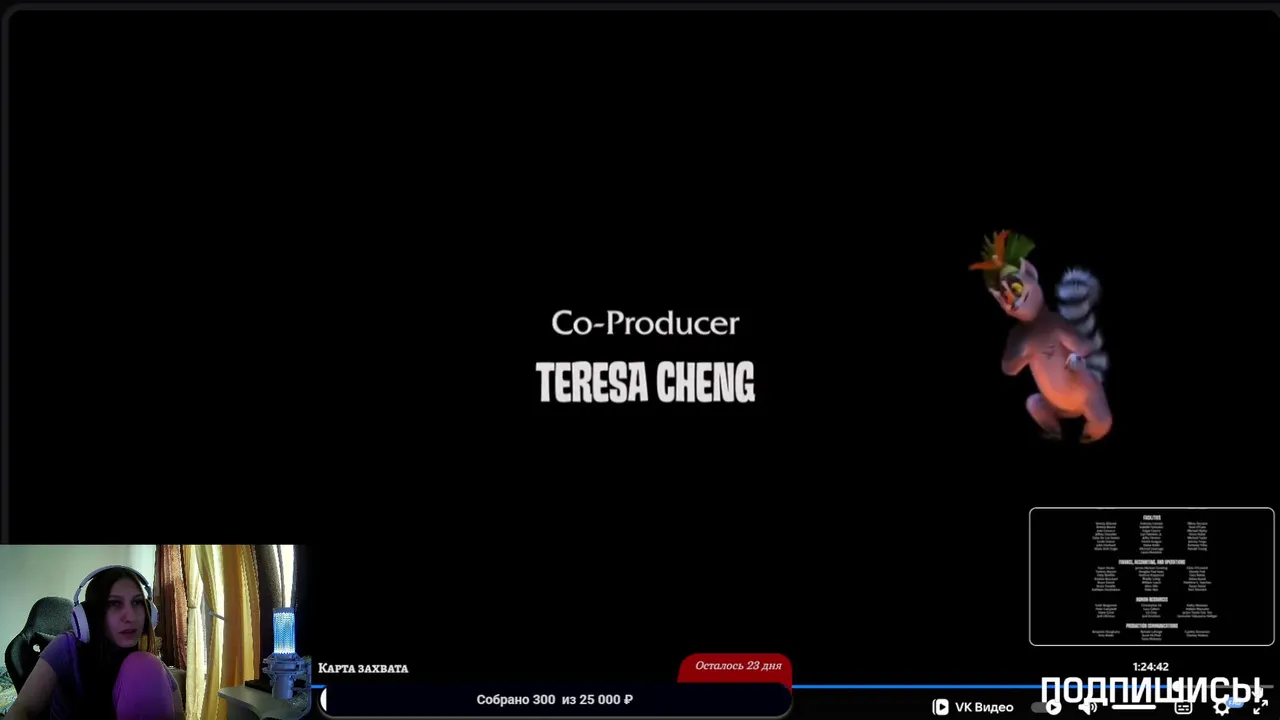The image size is (1280, 720).
Task: Enter fullscreen mode with the arrows icon
Action: (x=1258, y=707)
